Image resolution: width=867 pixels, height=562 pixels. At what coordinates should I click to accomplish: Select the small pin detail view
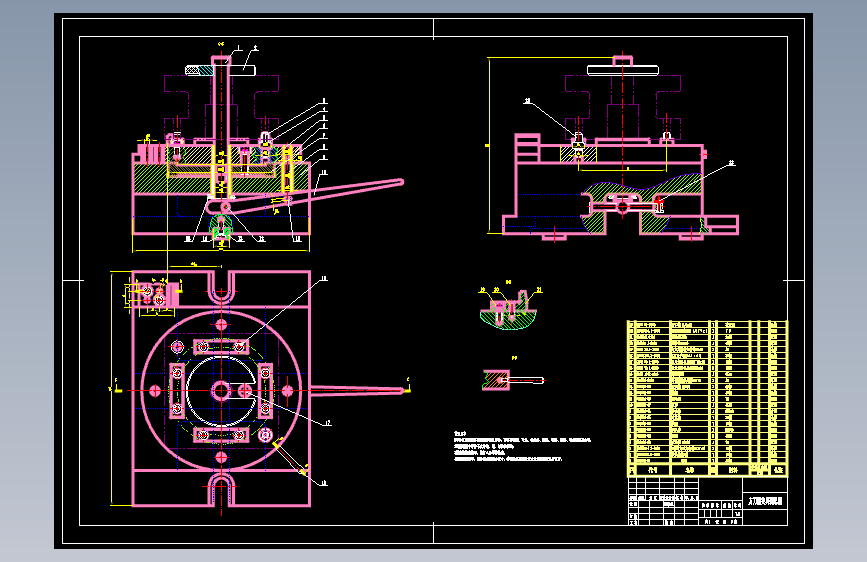tap(513, 380)
